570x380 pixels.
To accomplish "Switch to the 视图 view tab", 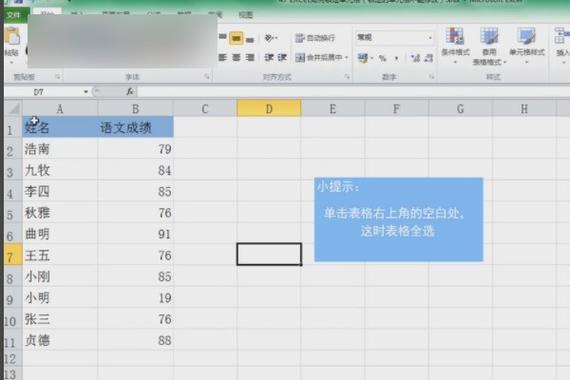I will pos(246,15).
